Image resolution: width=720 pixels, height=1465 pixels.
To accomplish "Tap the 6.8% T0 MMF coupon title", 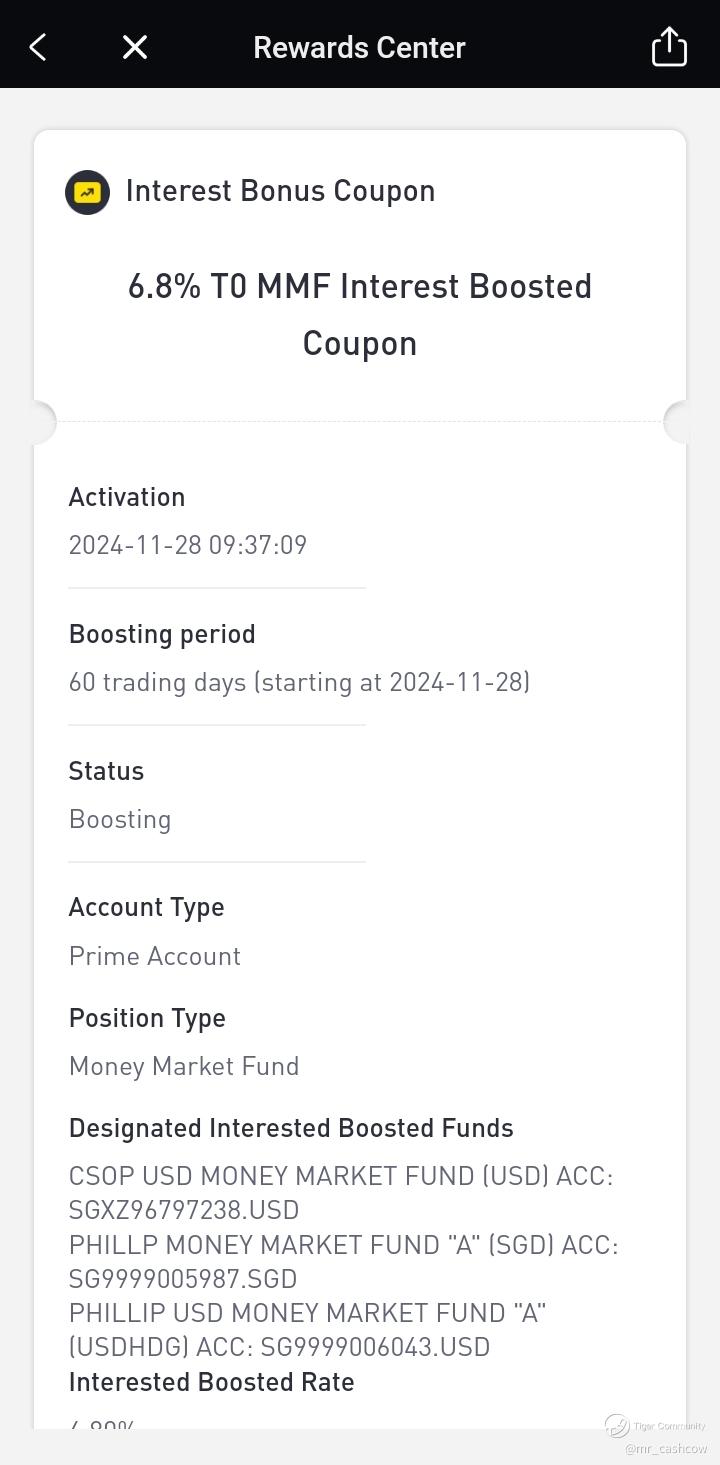I will [360, 314].
